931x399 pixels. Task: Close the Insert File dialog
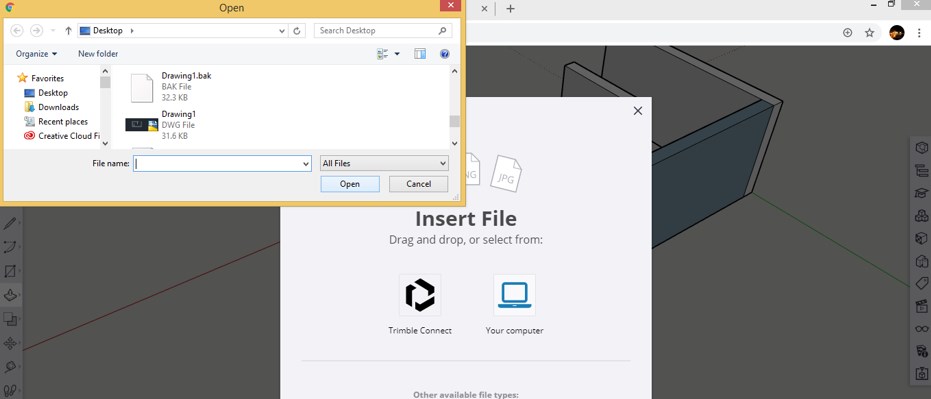[x=638, y=111]
